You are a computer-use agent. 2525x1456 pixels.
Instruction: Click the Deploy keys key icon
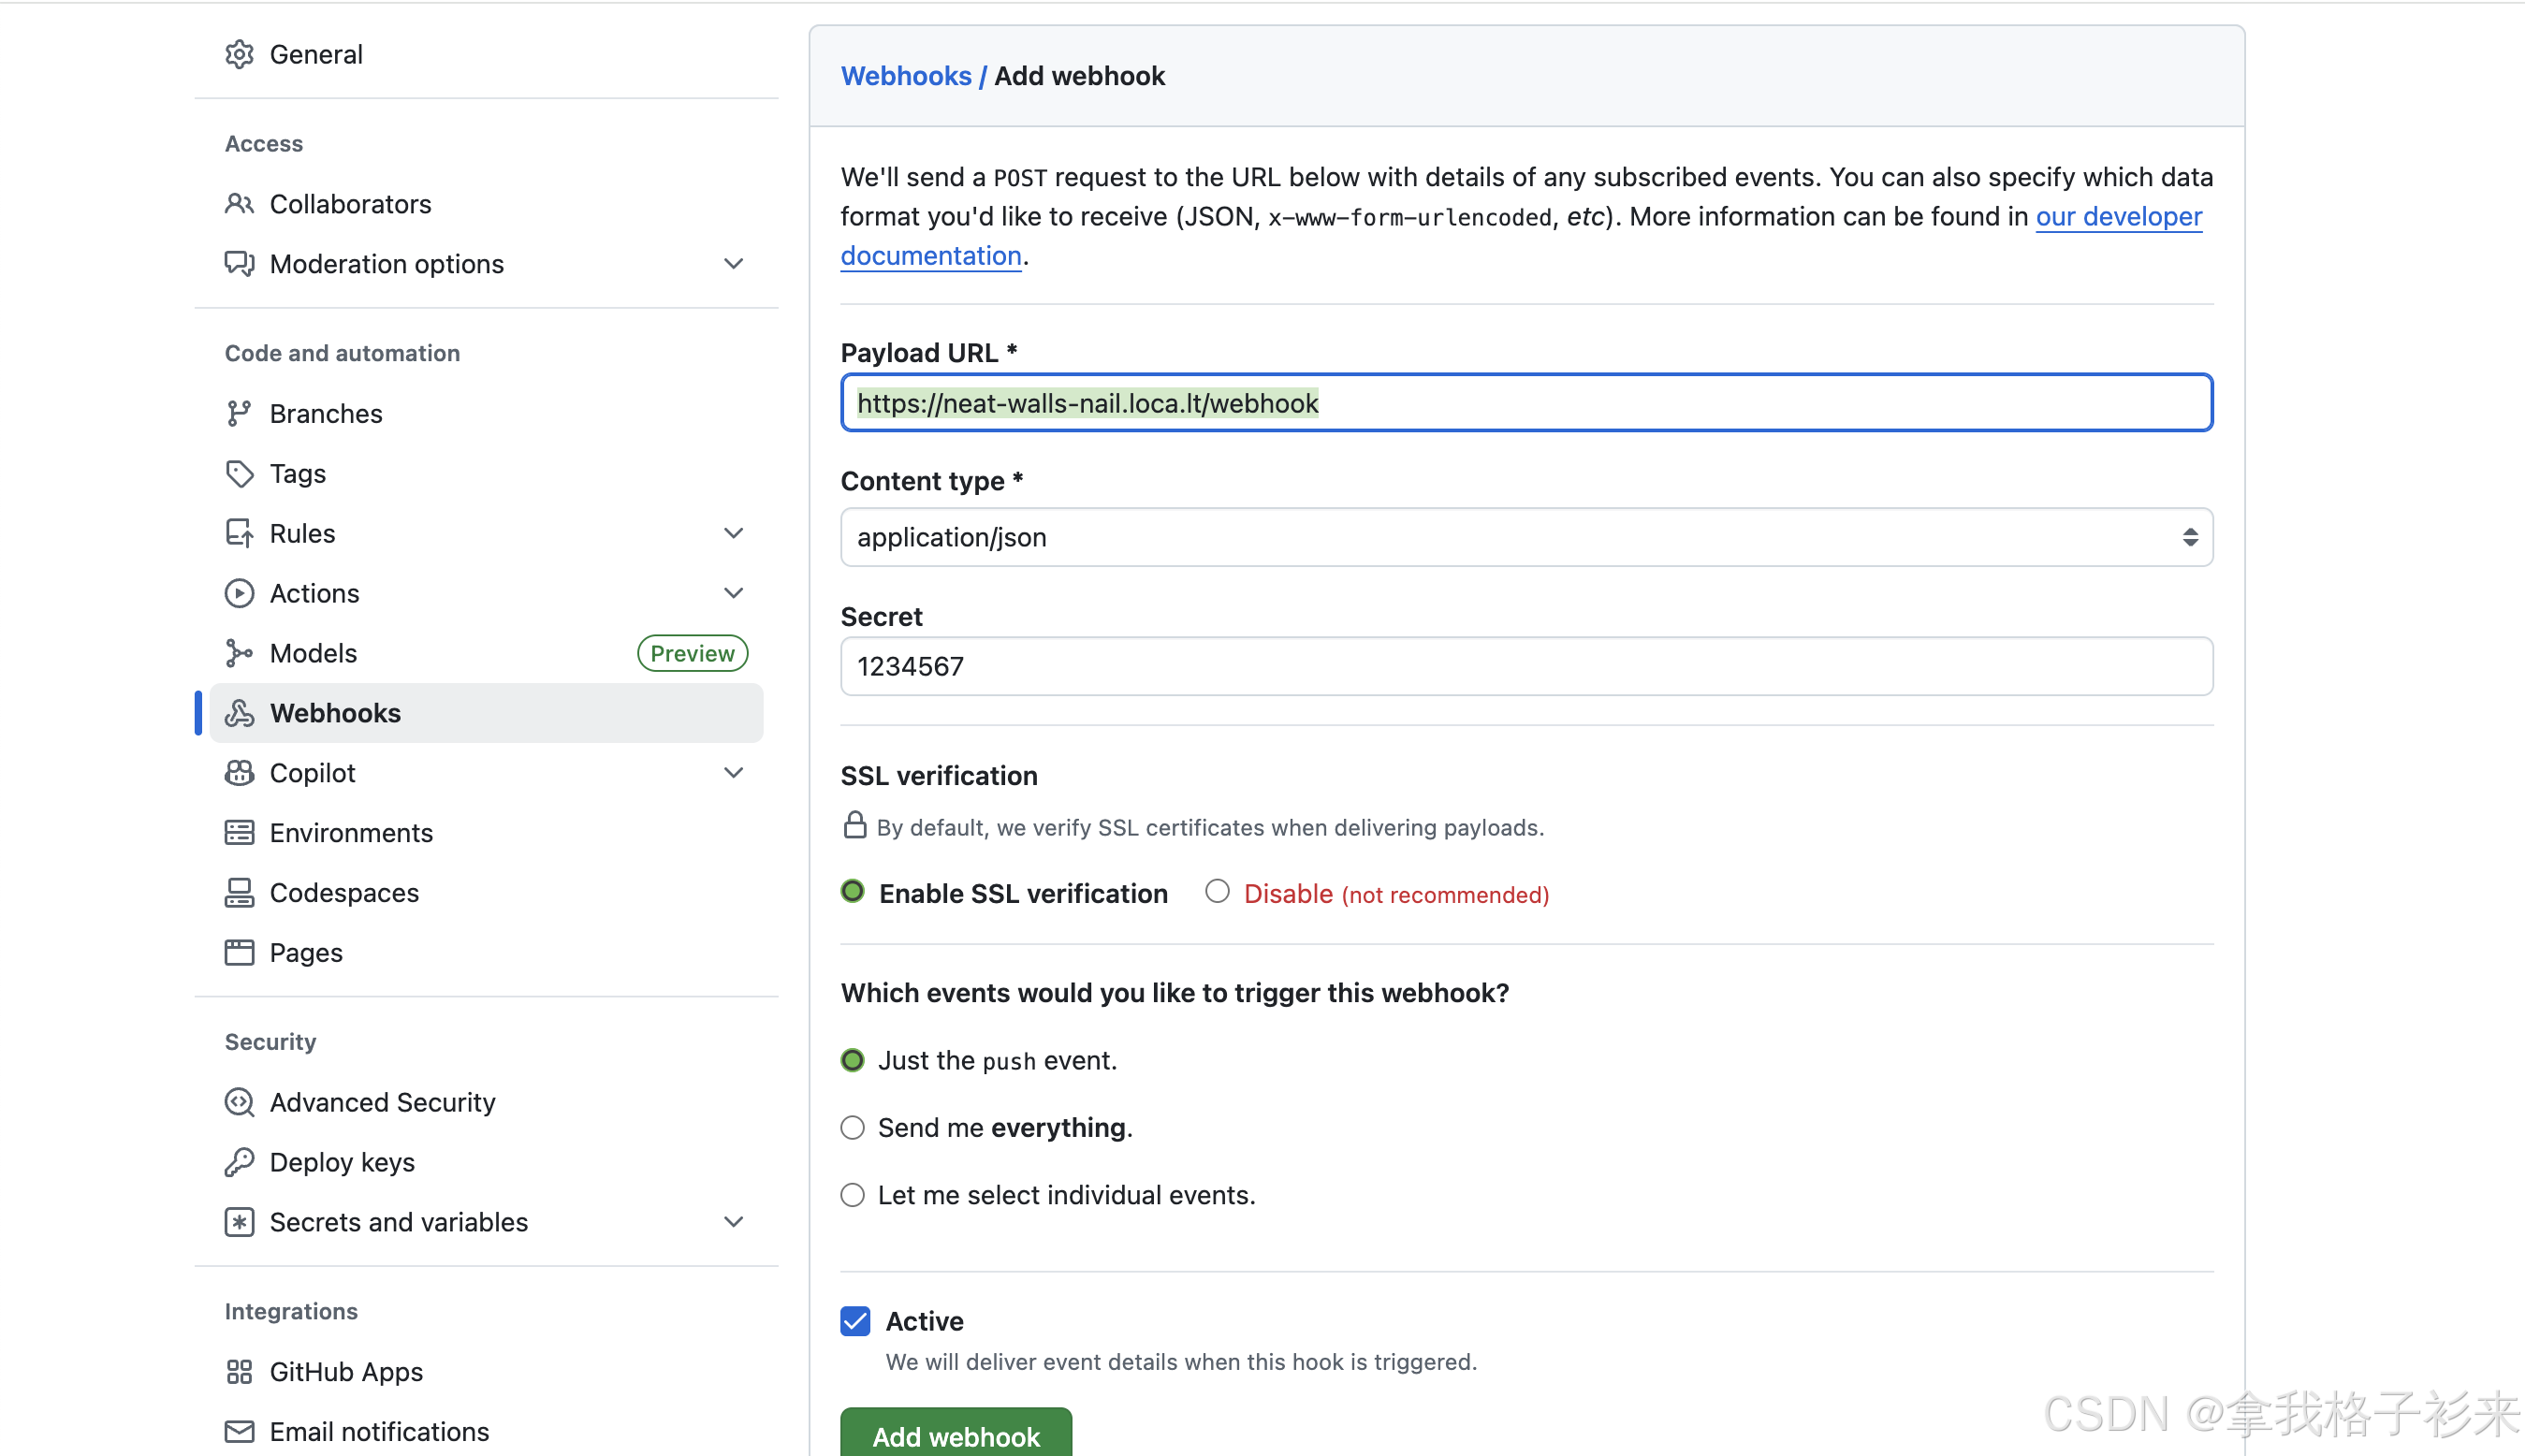[x=239, y=1162]
